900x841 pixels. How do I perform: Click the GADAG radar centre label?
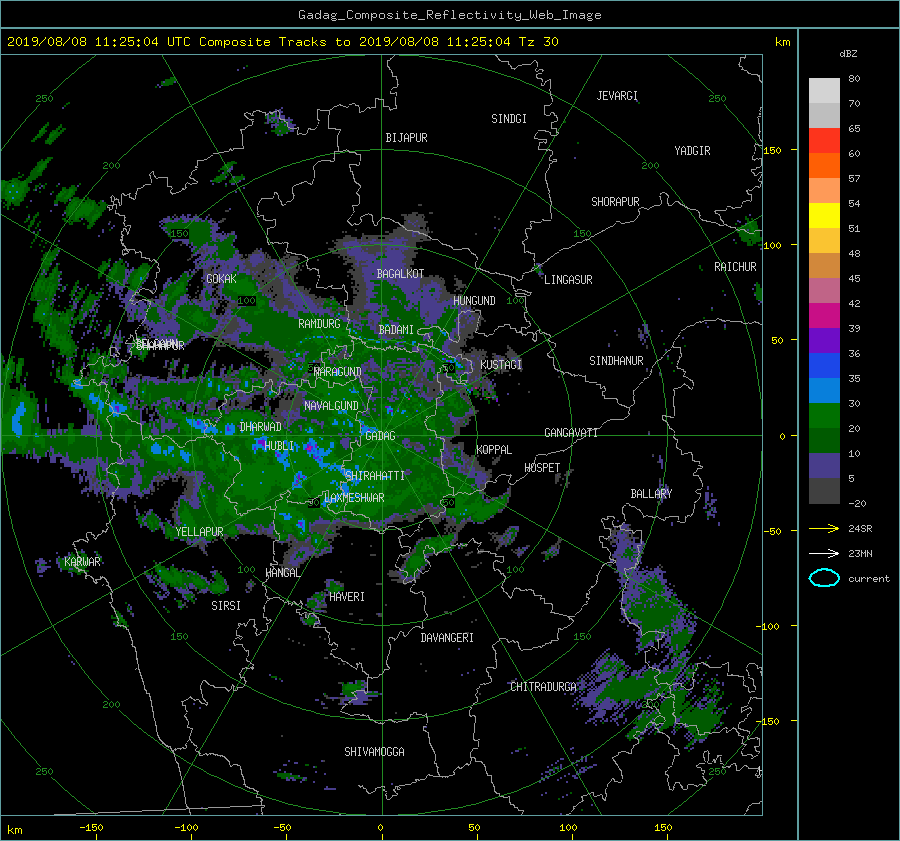pos(380,436)
